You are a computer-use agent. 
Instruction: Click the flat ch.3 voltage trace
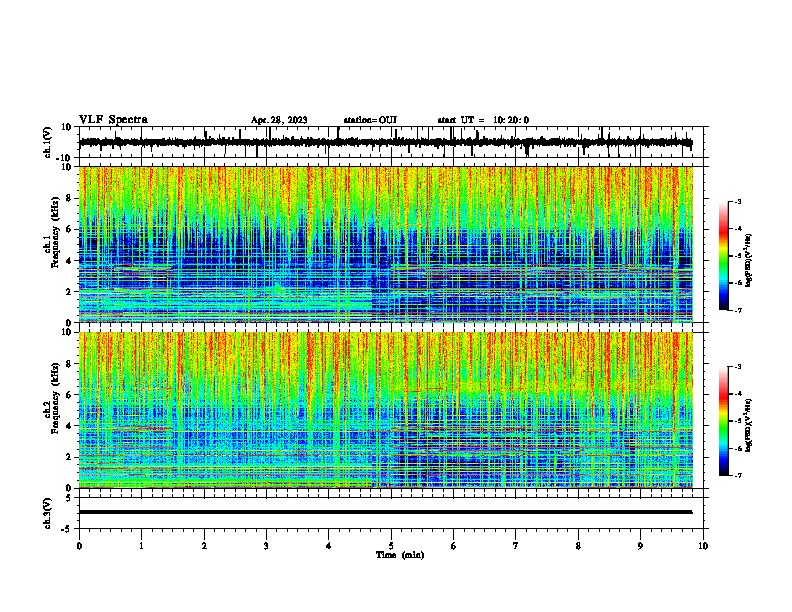(386, 512)
